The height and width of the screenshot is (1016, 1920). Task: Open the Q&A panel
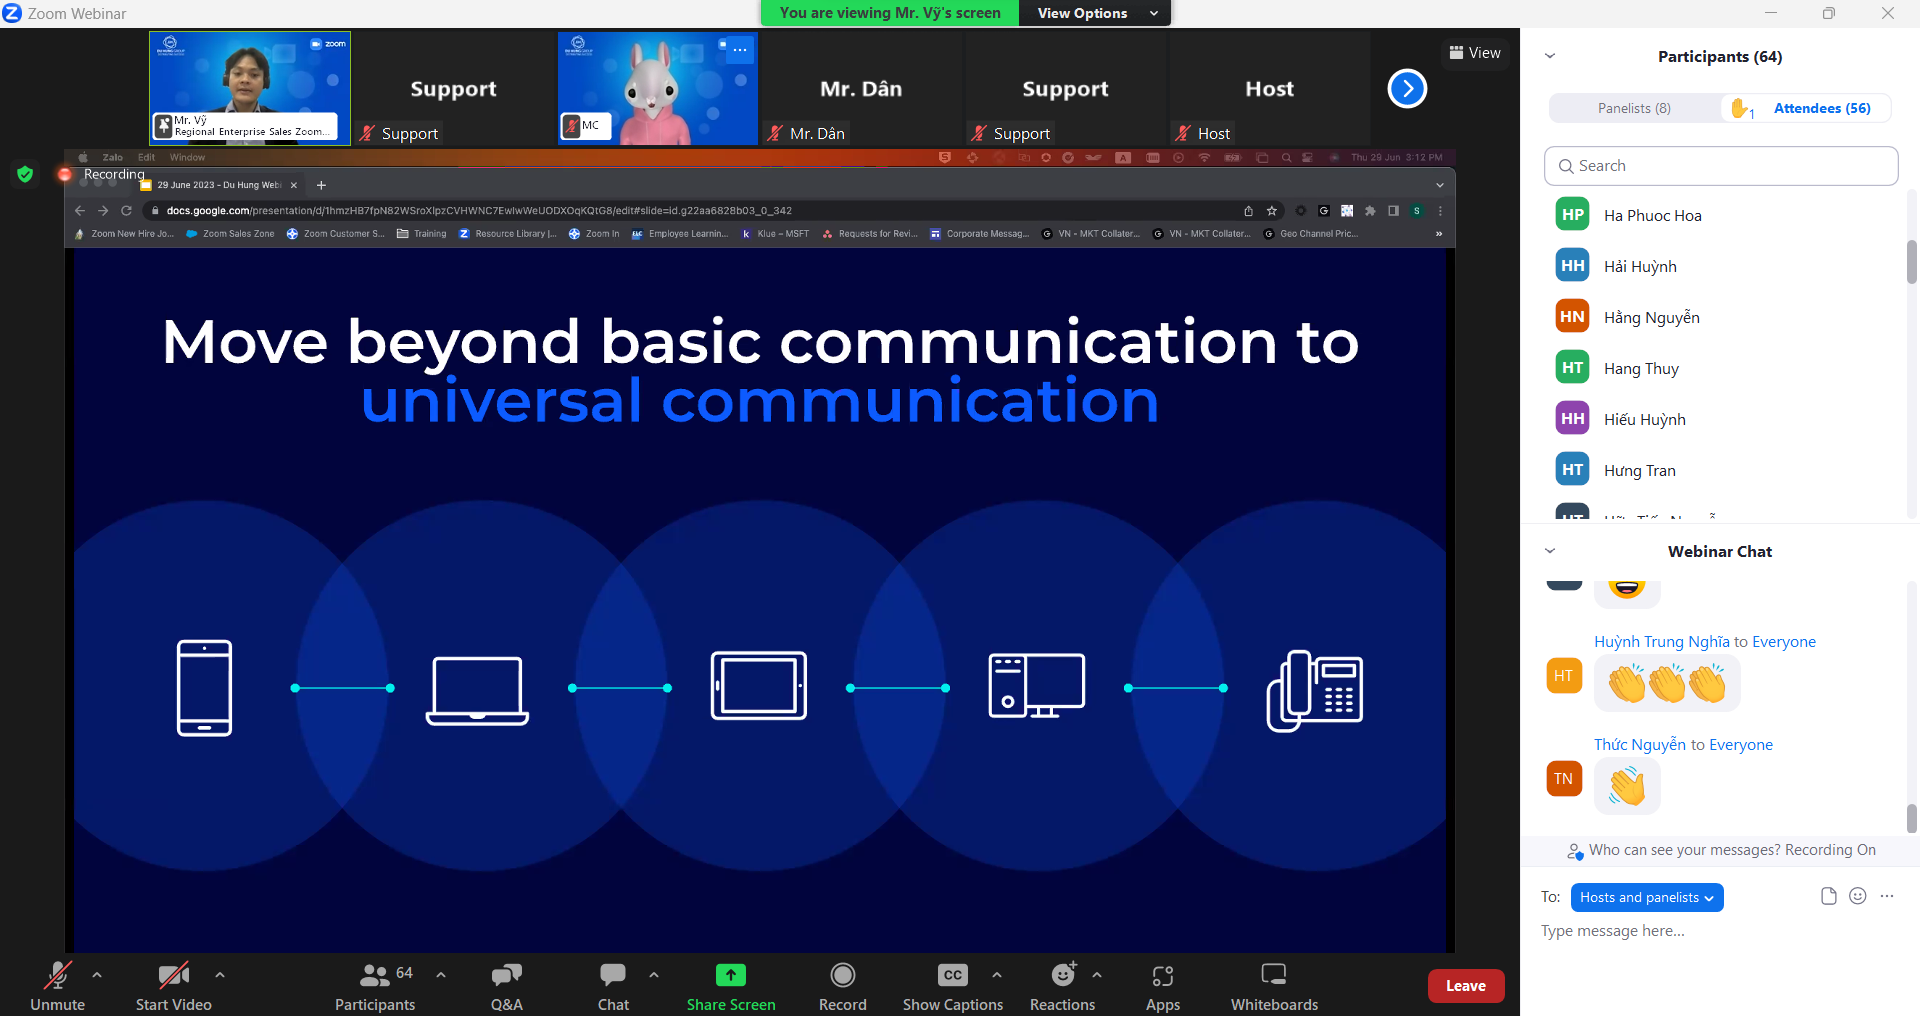506,985
